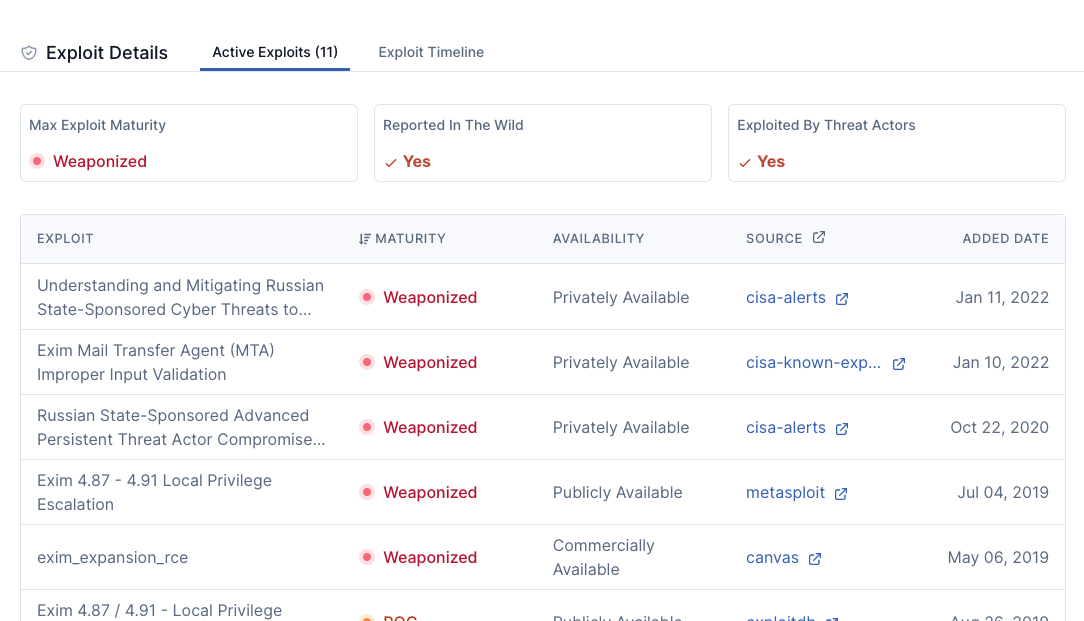Click the Reported In The Wild card label

coord(453,125)
